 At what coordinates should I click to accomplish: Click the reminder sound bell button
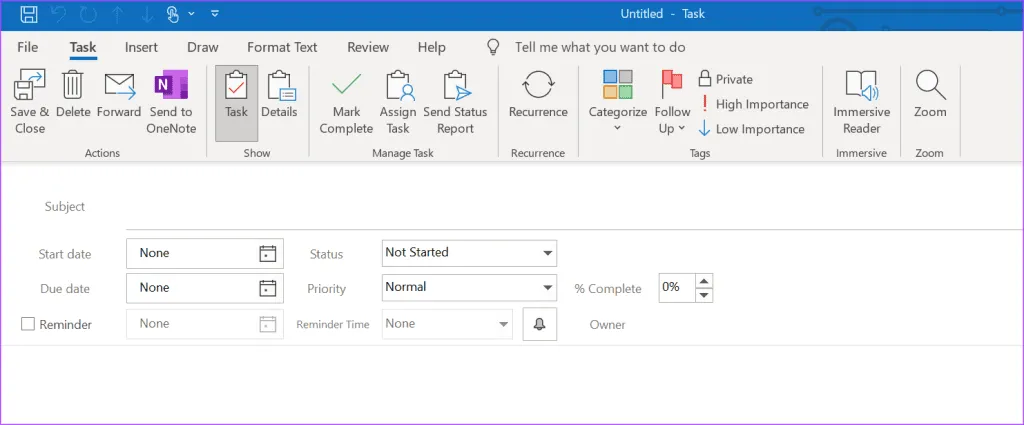(539, 324)
